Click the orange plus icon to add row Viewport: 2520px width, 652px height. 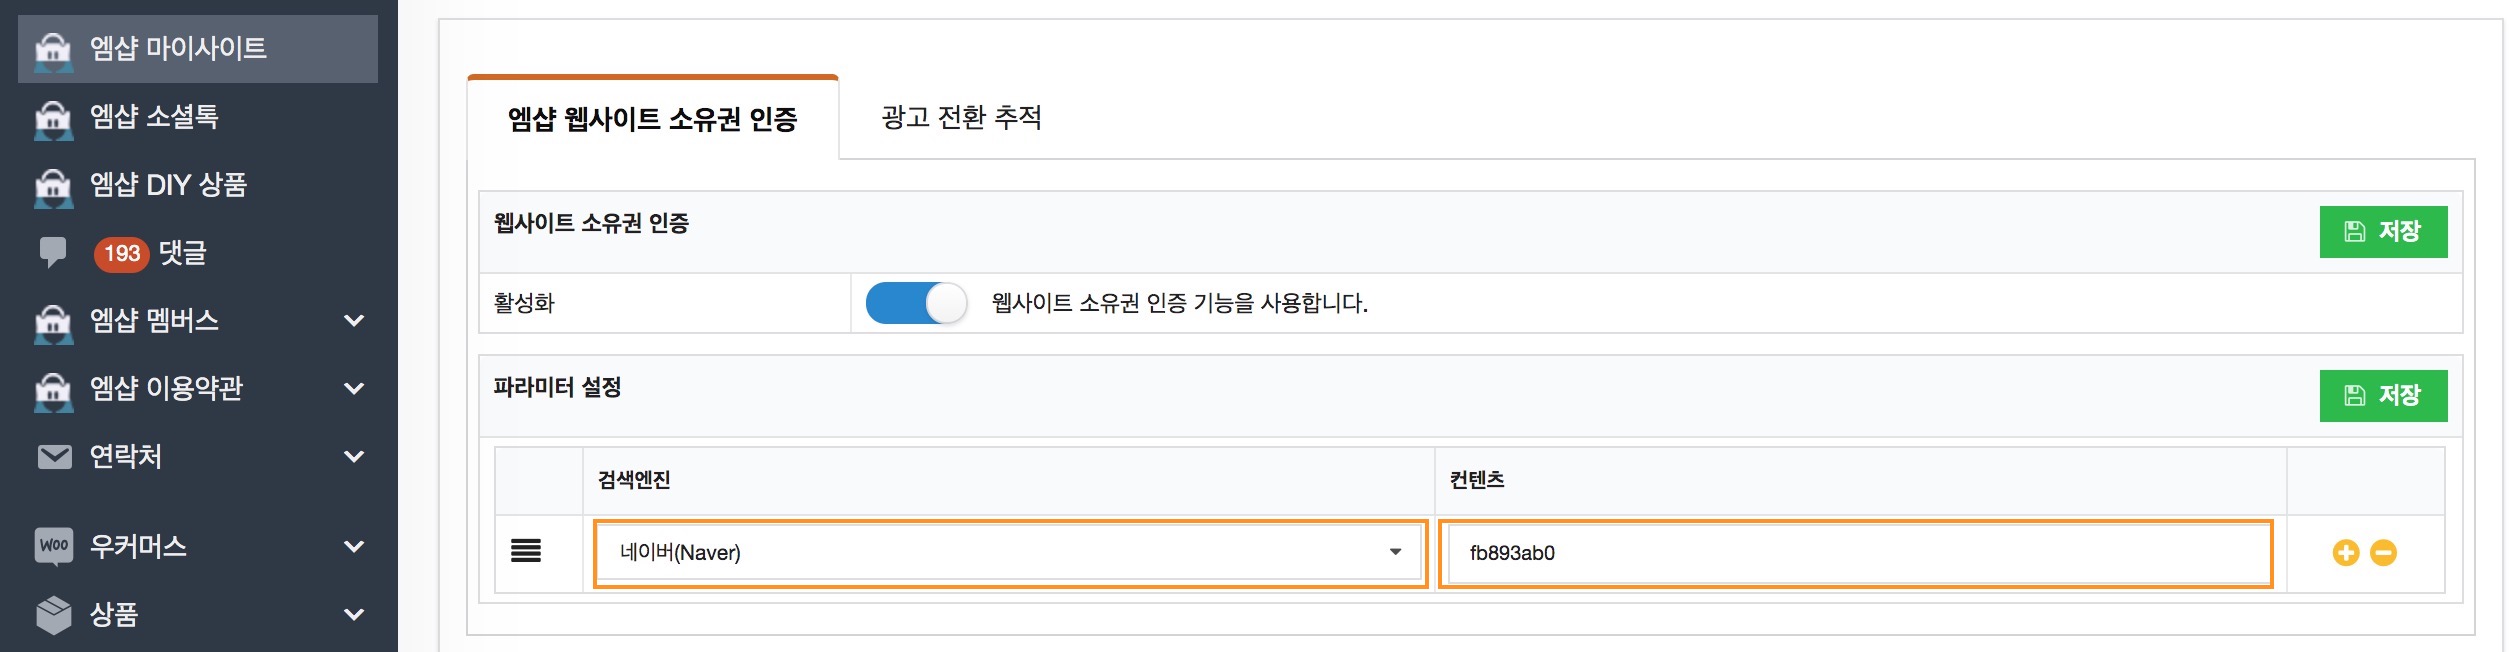pos(2345,553)
